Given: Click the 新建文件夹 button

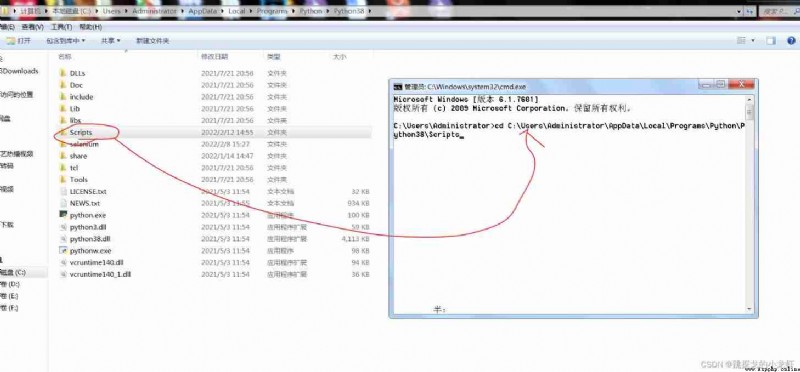Looking at the screenshot, I should [x=152, y=40].
